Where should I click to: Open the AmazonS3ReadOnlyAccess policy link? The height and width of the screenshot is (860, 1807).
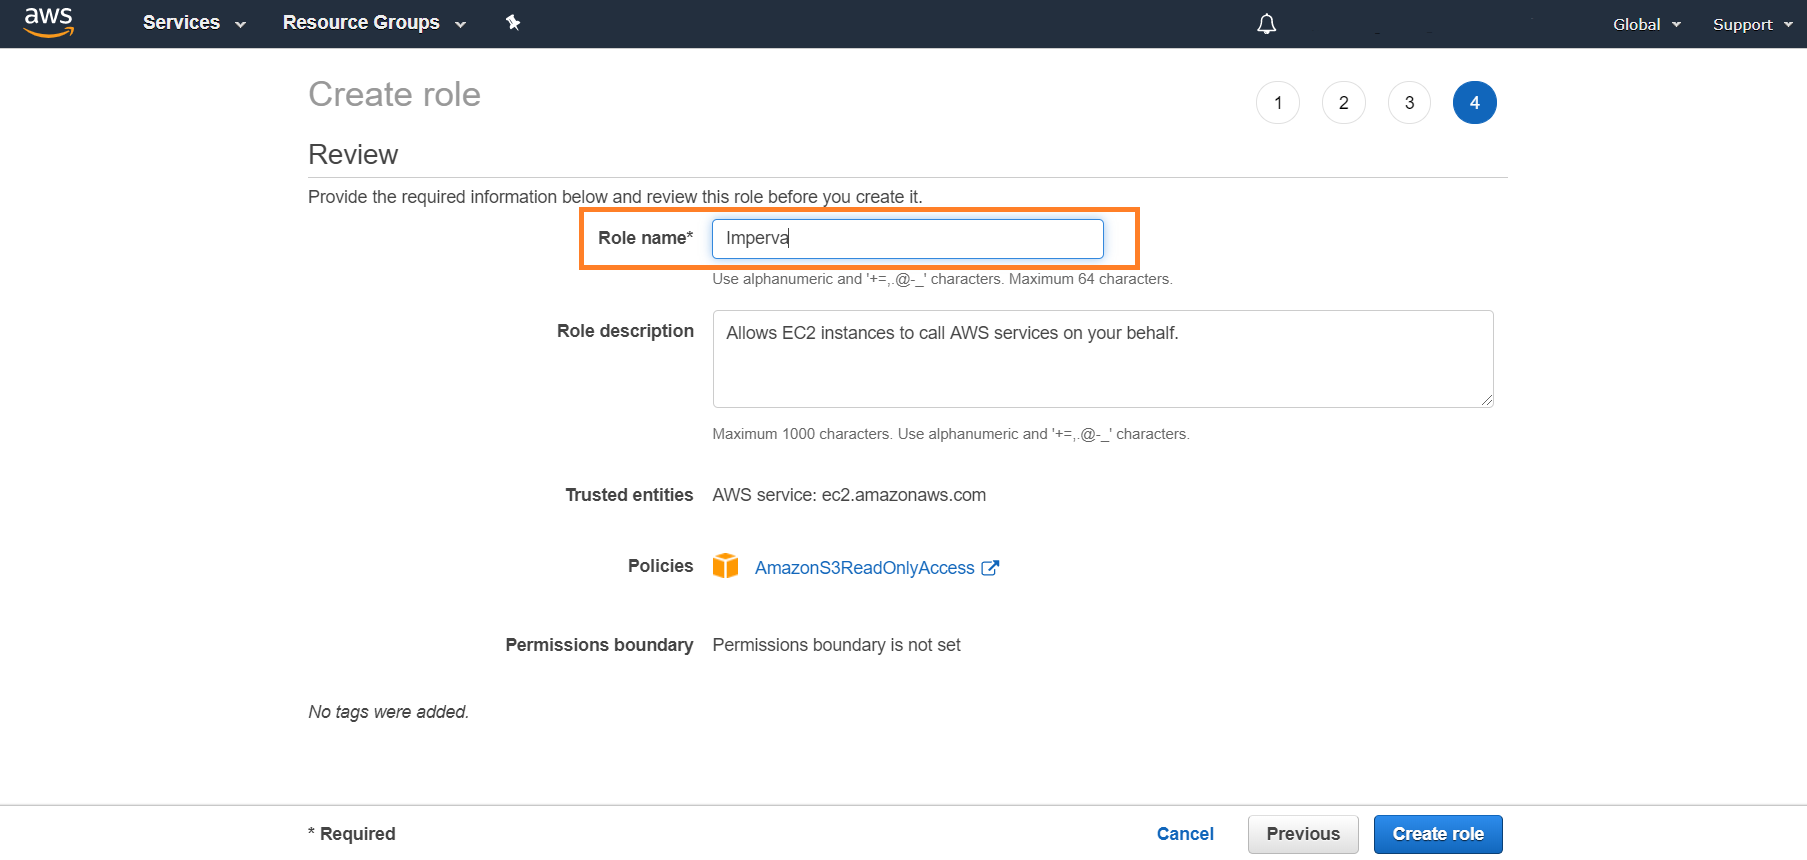click(864, 568)
